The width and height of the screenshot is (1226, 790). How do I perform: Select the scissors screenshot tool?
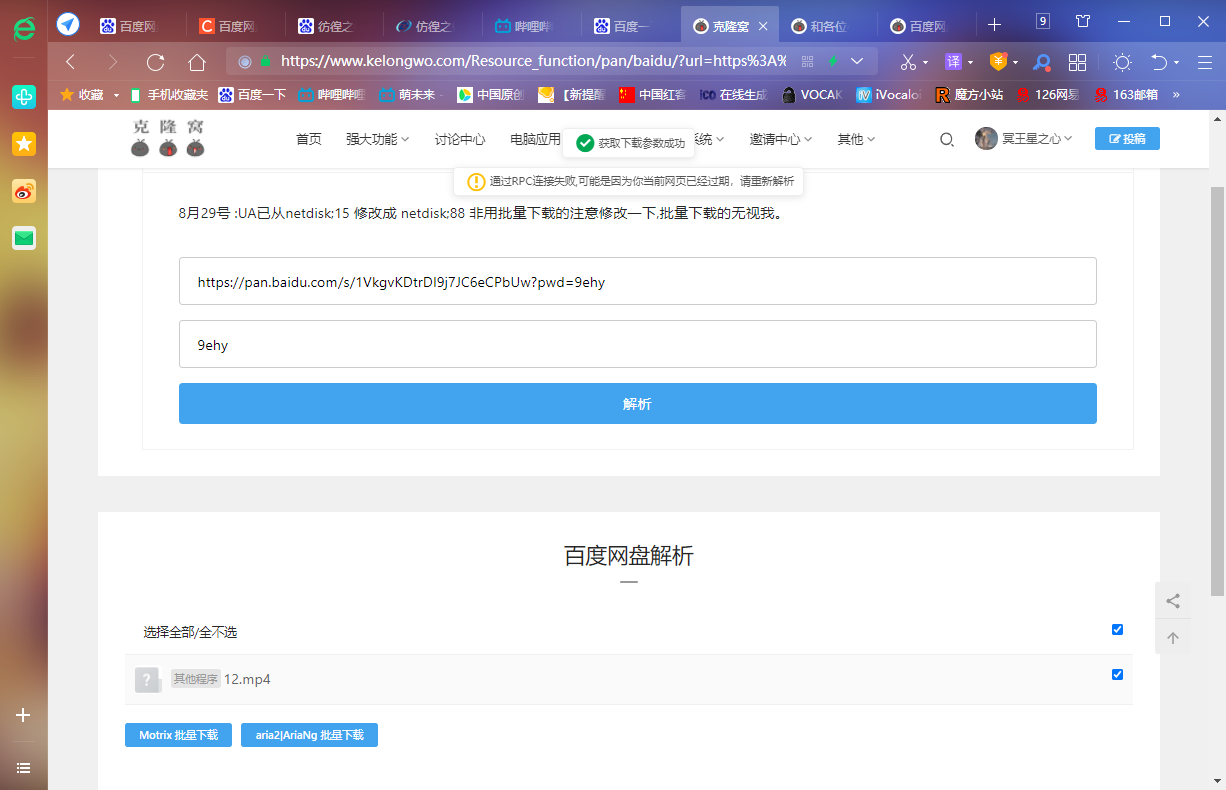click(x=907, y=62)
